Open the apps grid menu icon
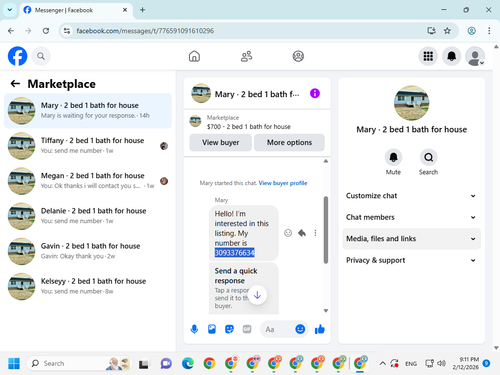 coord(428,56)
